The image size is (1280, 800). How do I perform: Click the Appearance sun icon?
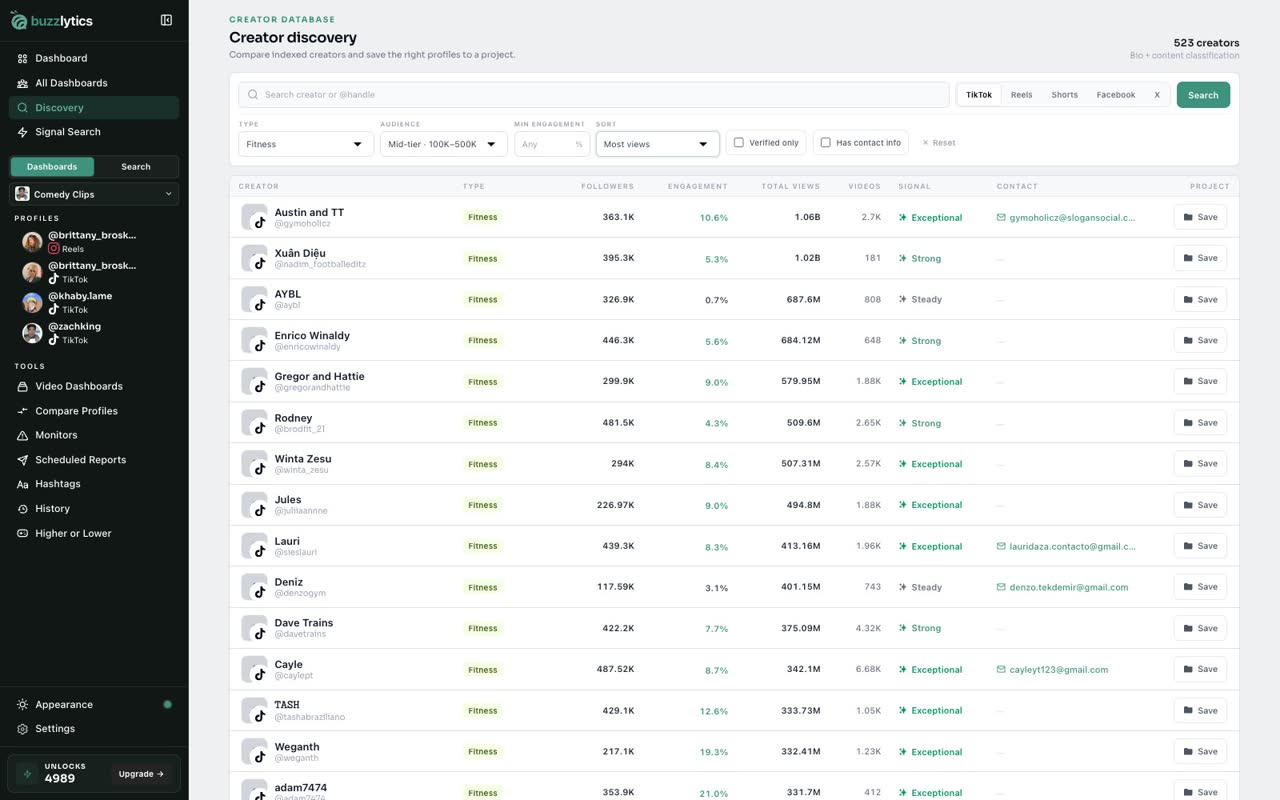pos(22,704)
